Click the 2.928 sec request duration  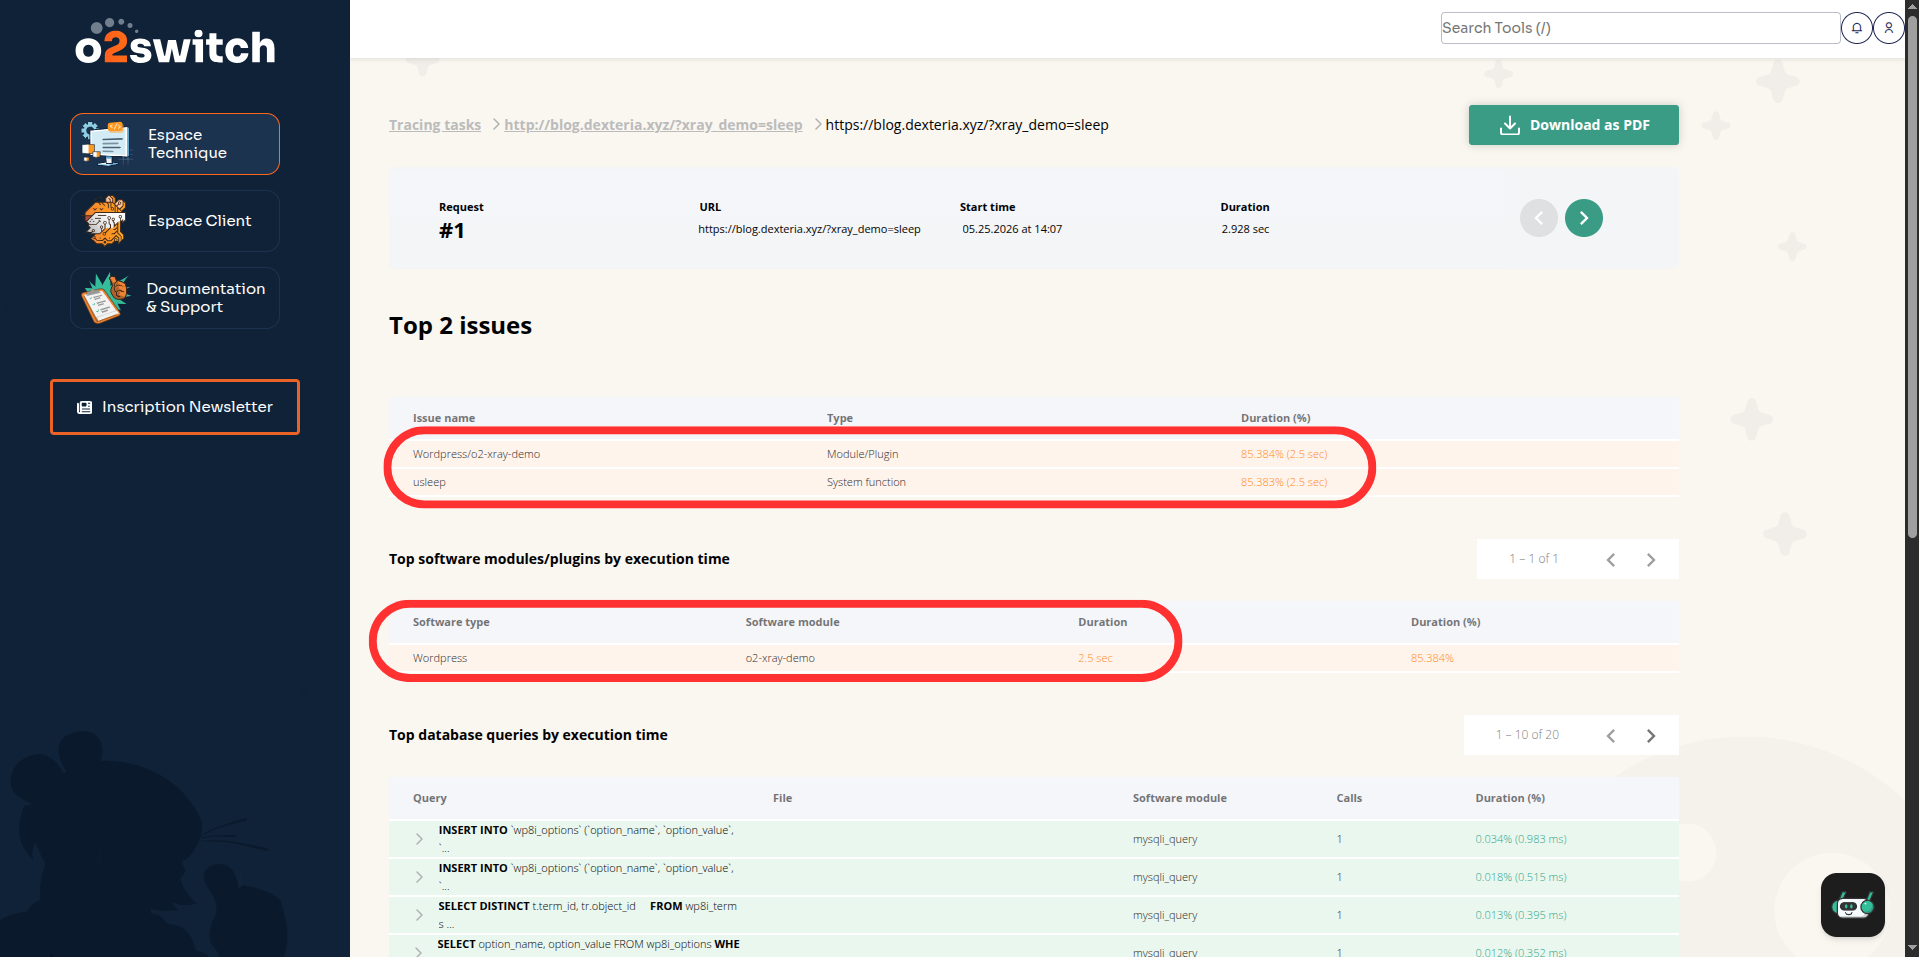point(1245,229)
